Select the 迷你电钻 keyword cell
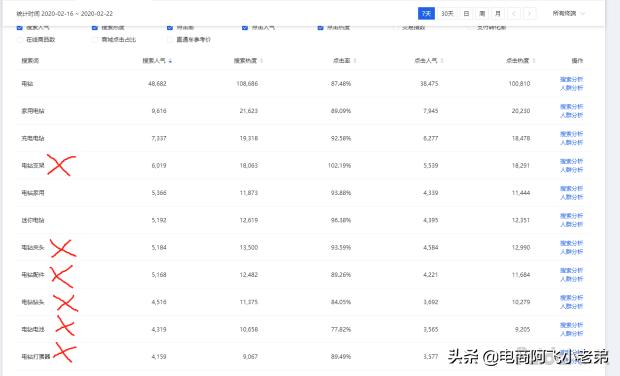This screenshot has width=620, height=376. coord(33,220)
